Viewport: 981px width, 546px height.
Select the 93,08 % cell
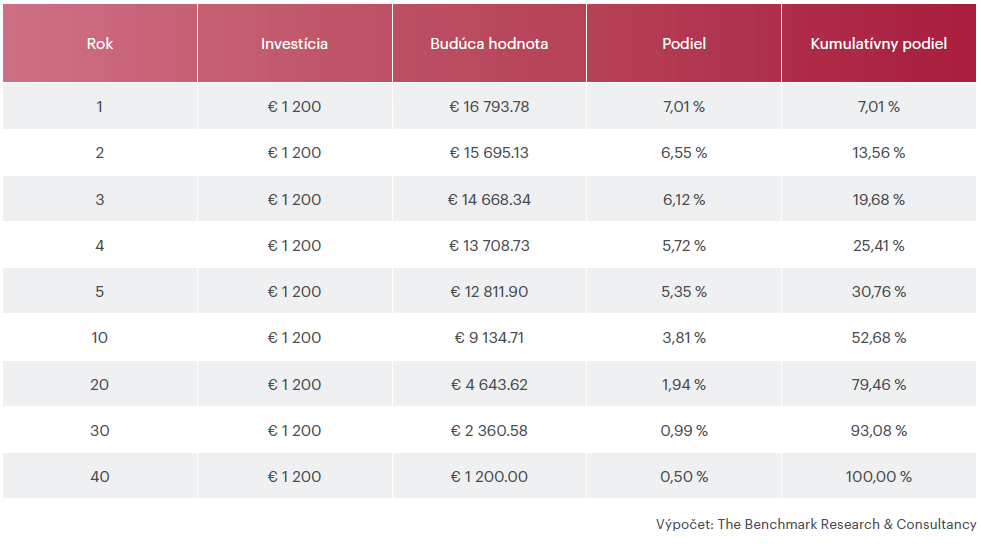pos(878,431)
